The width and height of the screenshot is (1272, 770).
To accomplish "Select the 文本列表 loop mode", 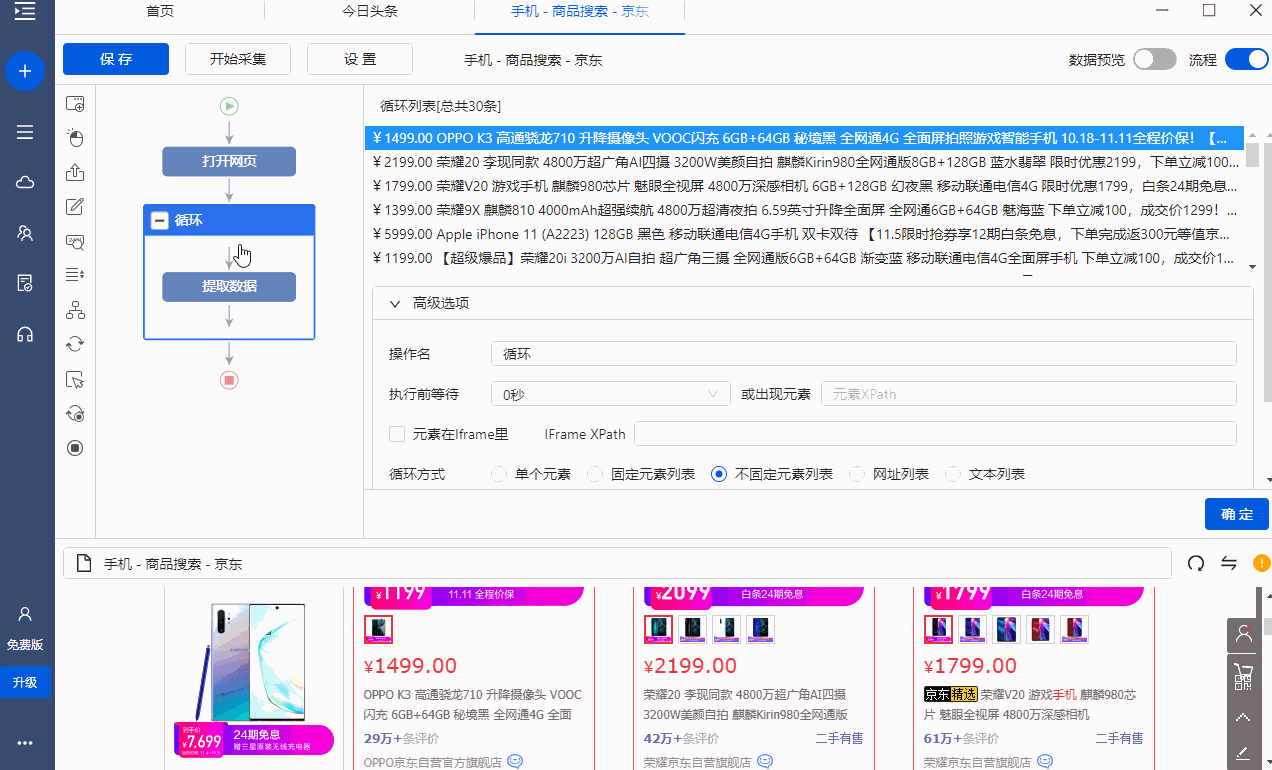I will click(953, 474).
